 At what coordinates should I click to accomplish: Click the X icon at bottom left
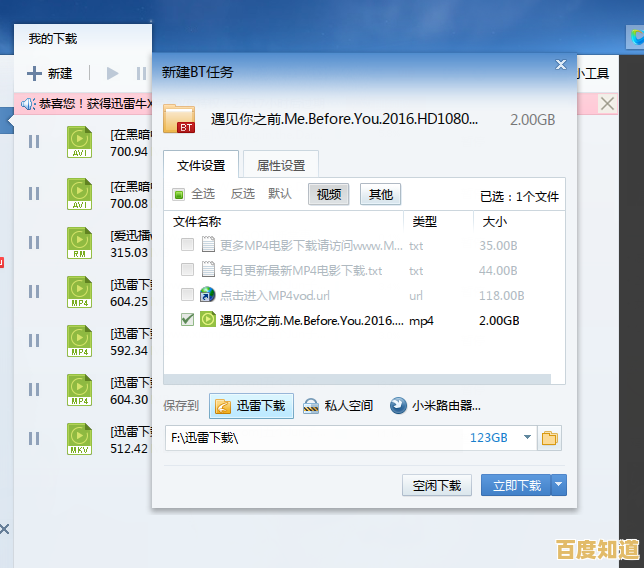[4, 529]
